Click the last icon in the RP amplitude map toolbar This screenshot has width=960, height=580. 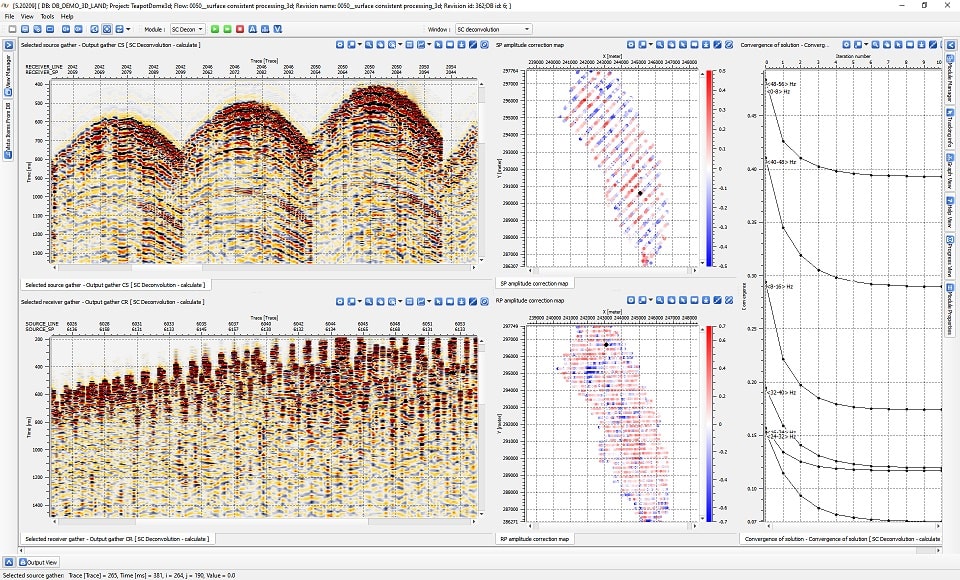tap(727, 301)
